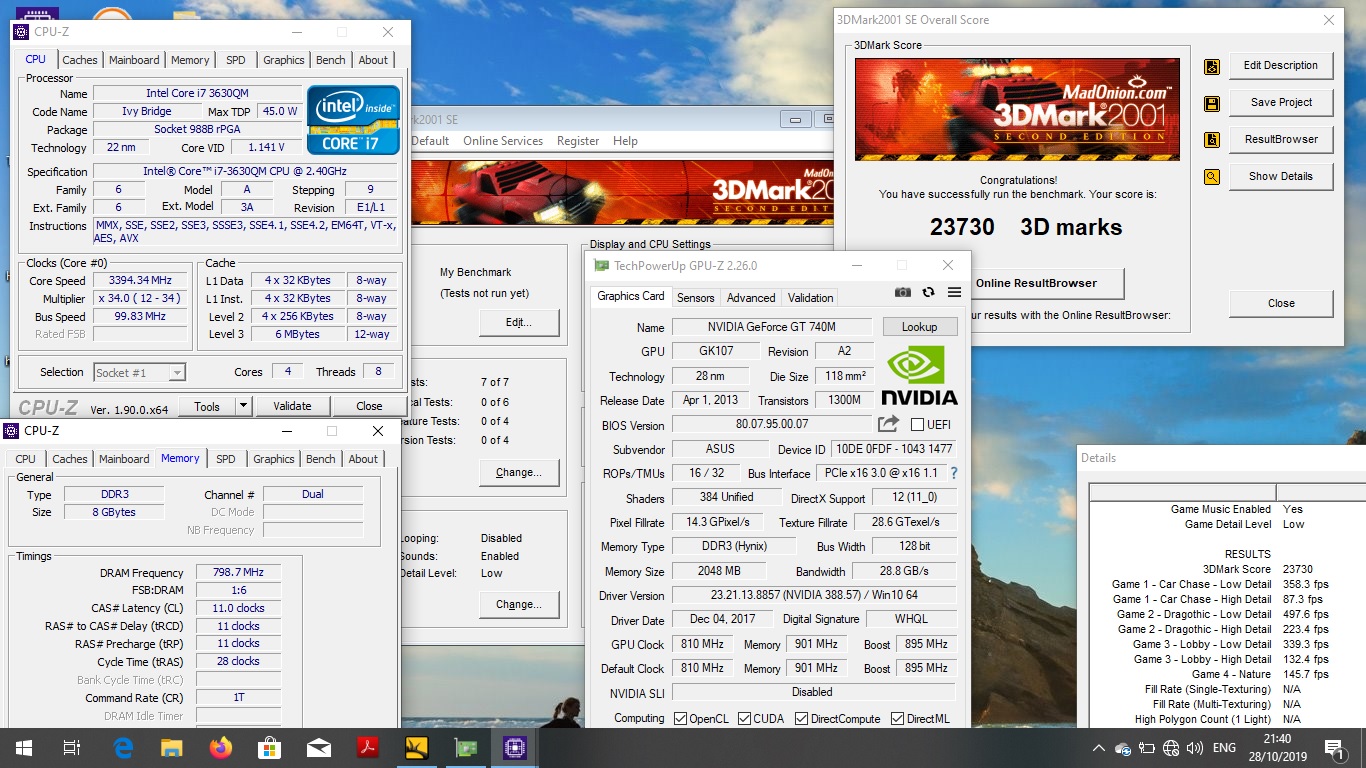This screenshot has height=768, width=1366.
Task: Open the Mainboard tab in upper CPU-Z
Action: coord(134,60)
